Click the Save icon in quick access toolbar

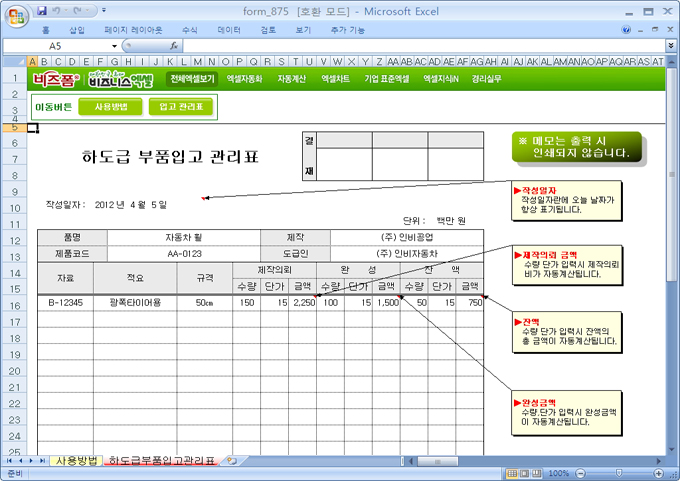pos(41,10)
